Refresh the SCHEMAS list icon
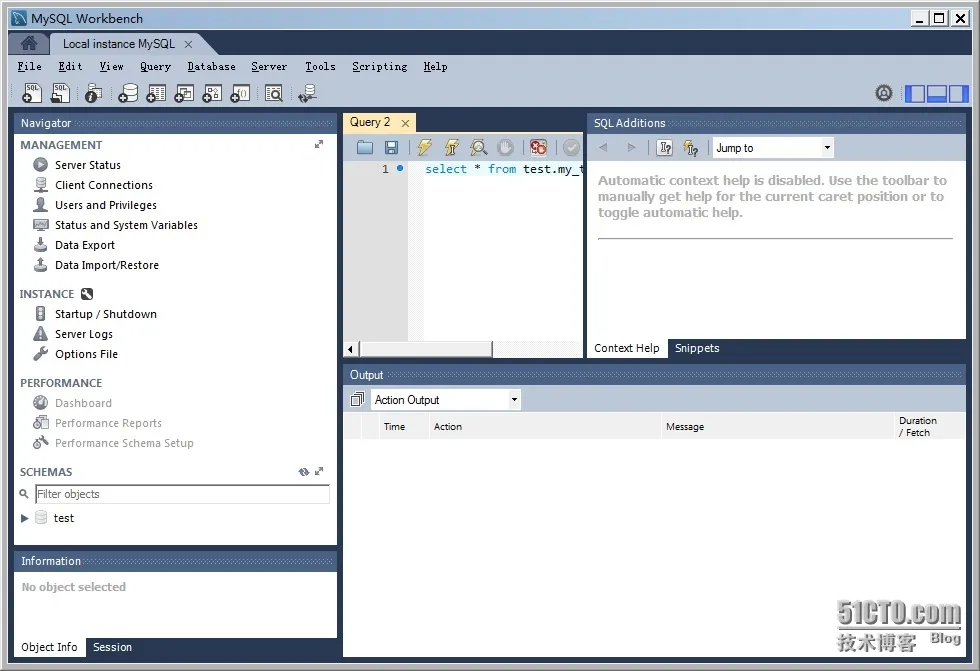This screenshot has height=671, width=980. (304, 472)
